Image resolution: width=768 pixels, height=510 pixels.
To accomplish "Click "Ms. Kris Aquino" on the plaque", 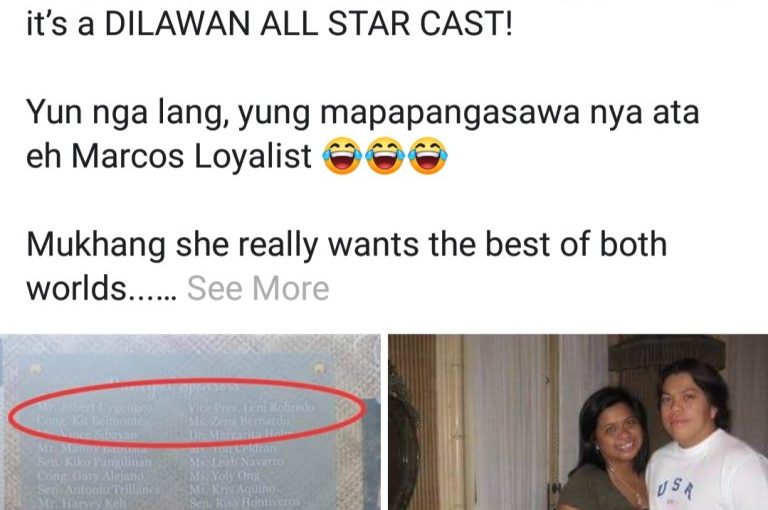I will (x=233, y=488).
